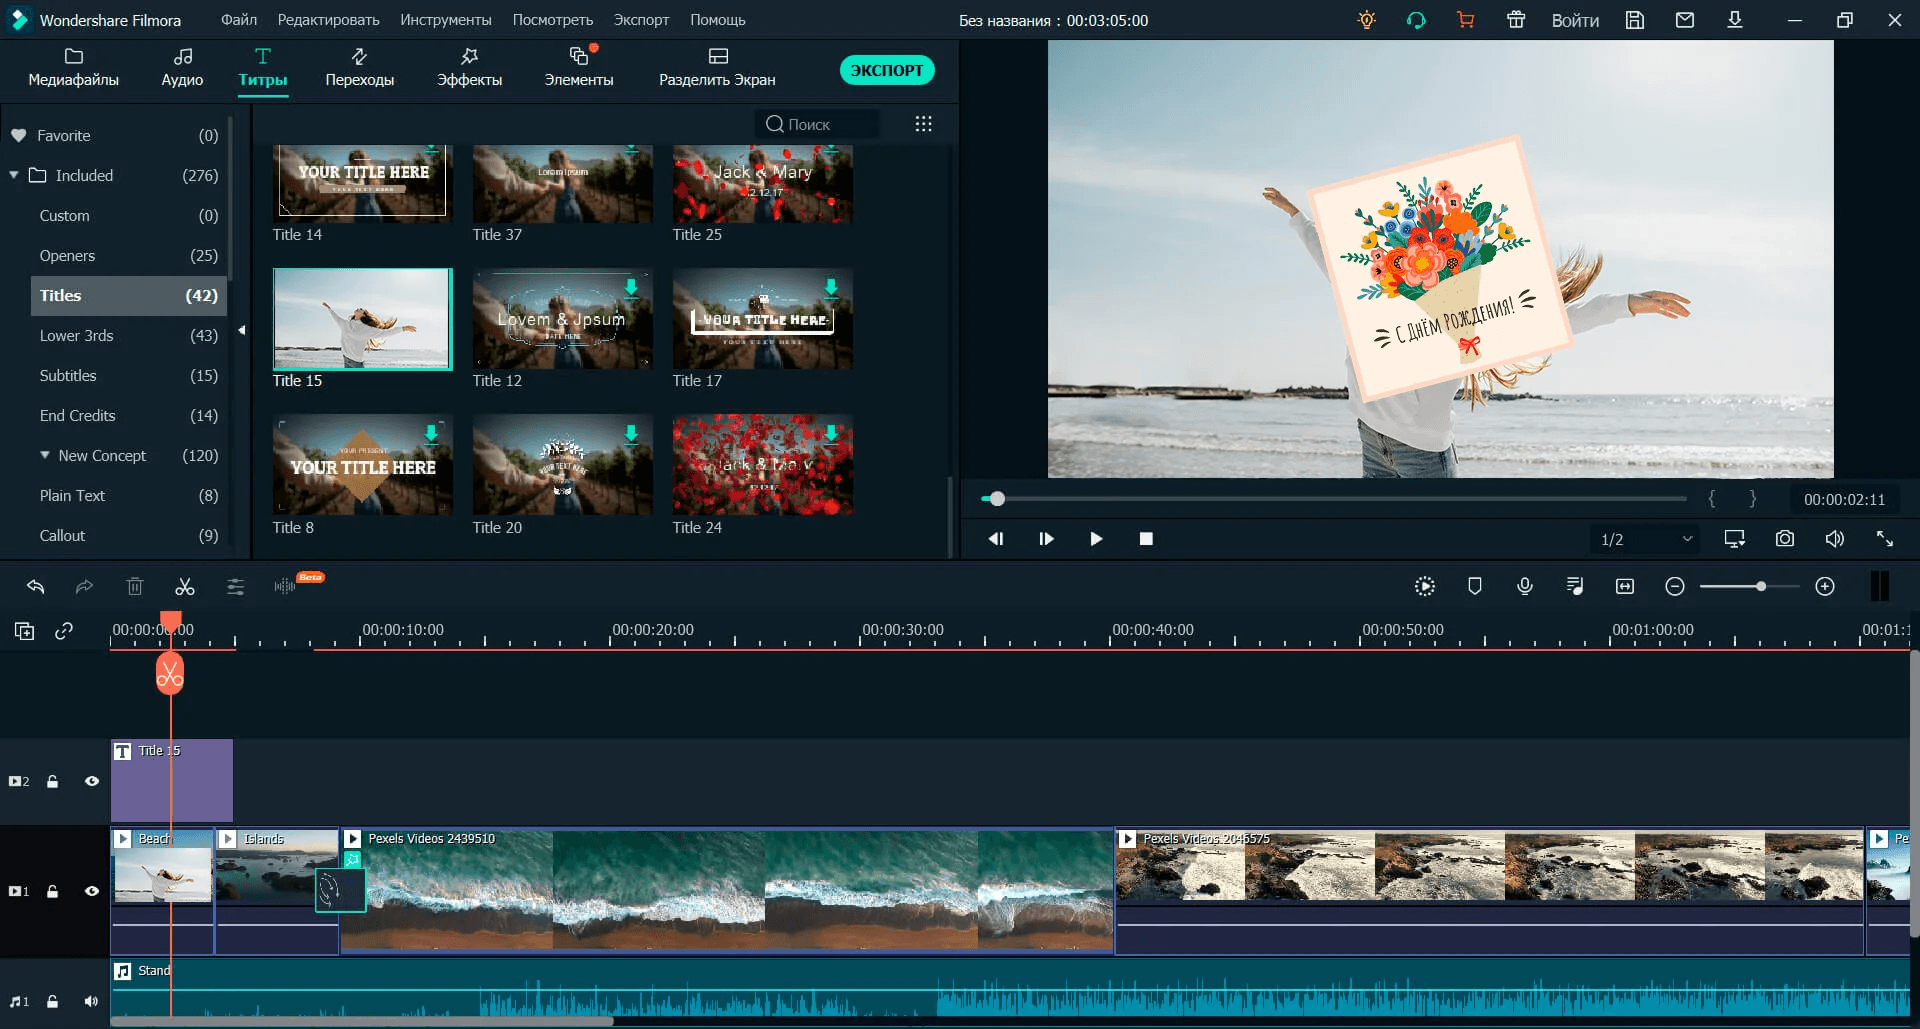Collapse the New Concept category
Image resolution: width=1920 pixels, height=1029 pixels.
[x=45, y=455]
